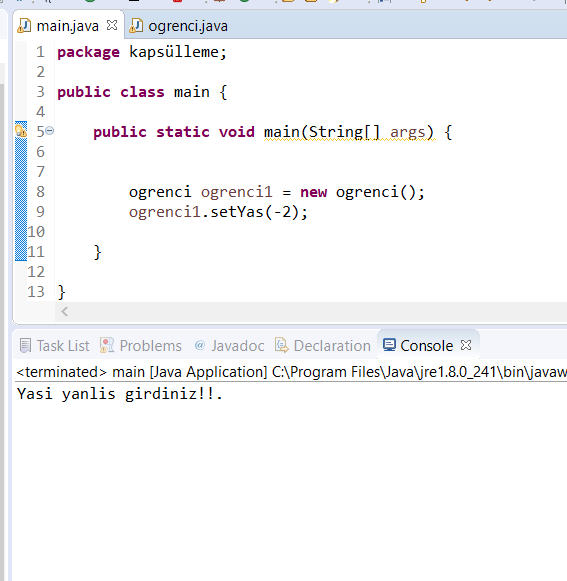
Task: Click the Declaration view icon
Action: (282, 345)
